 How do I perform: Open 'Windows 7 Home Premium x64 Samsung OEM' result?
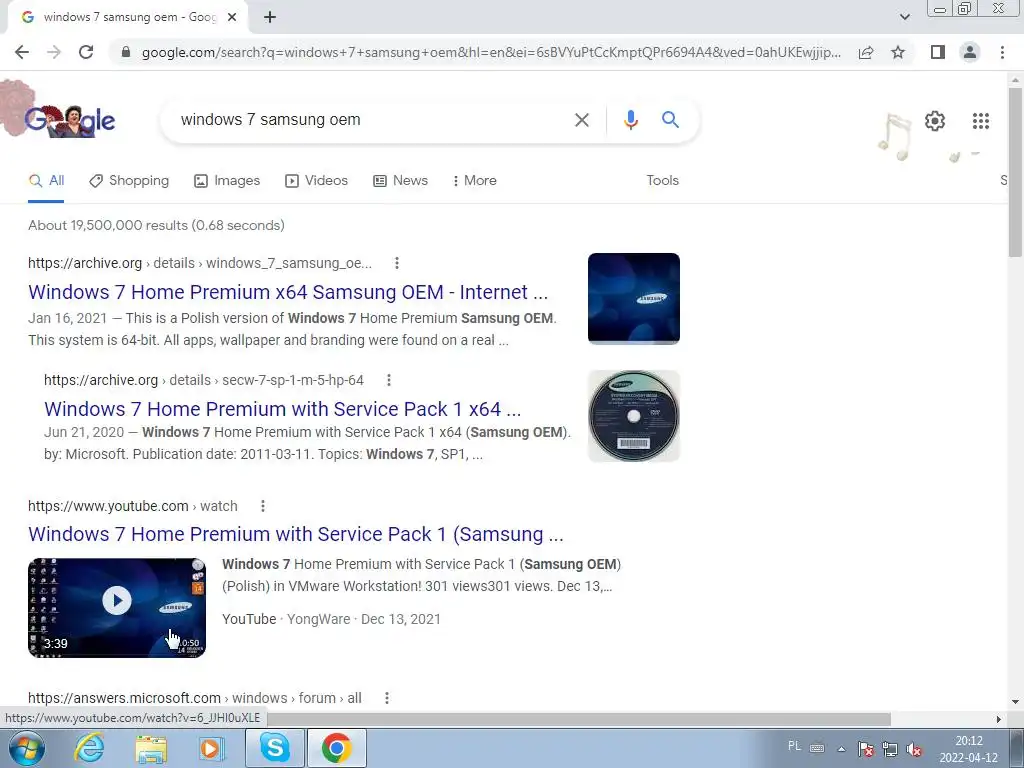(x=288, y=292)
